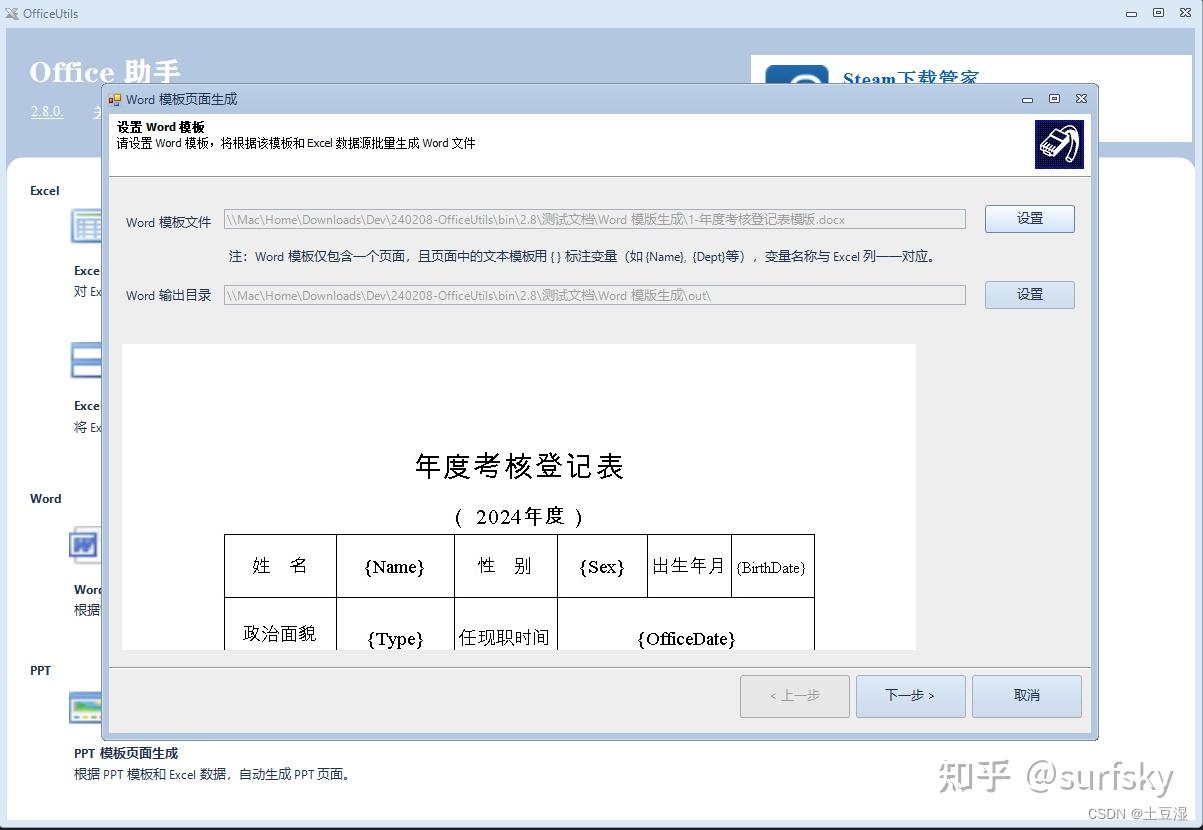Image resolution: width=1203 pixels, height=830 pixels.
Task: Click 设置 button for Word 模板文件
Action: [1029, 219]
